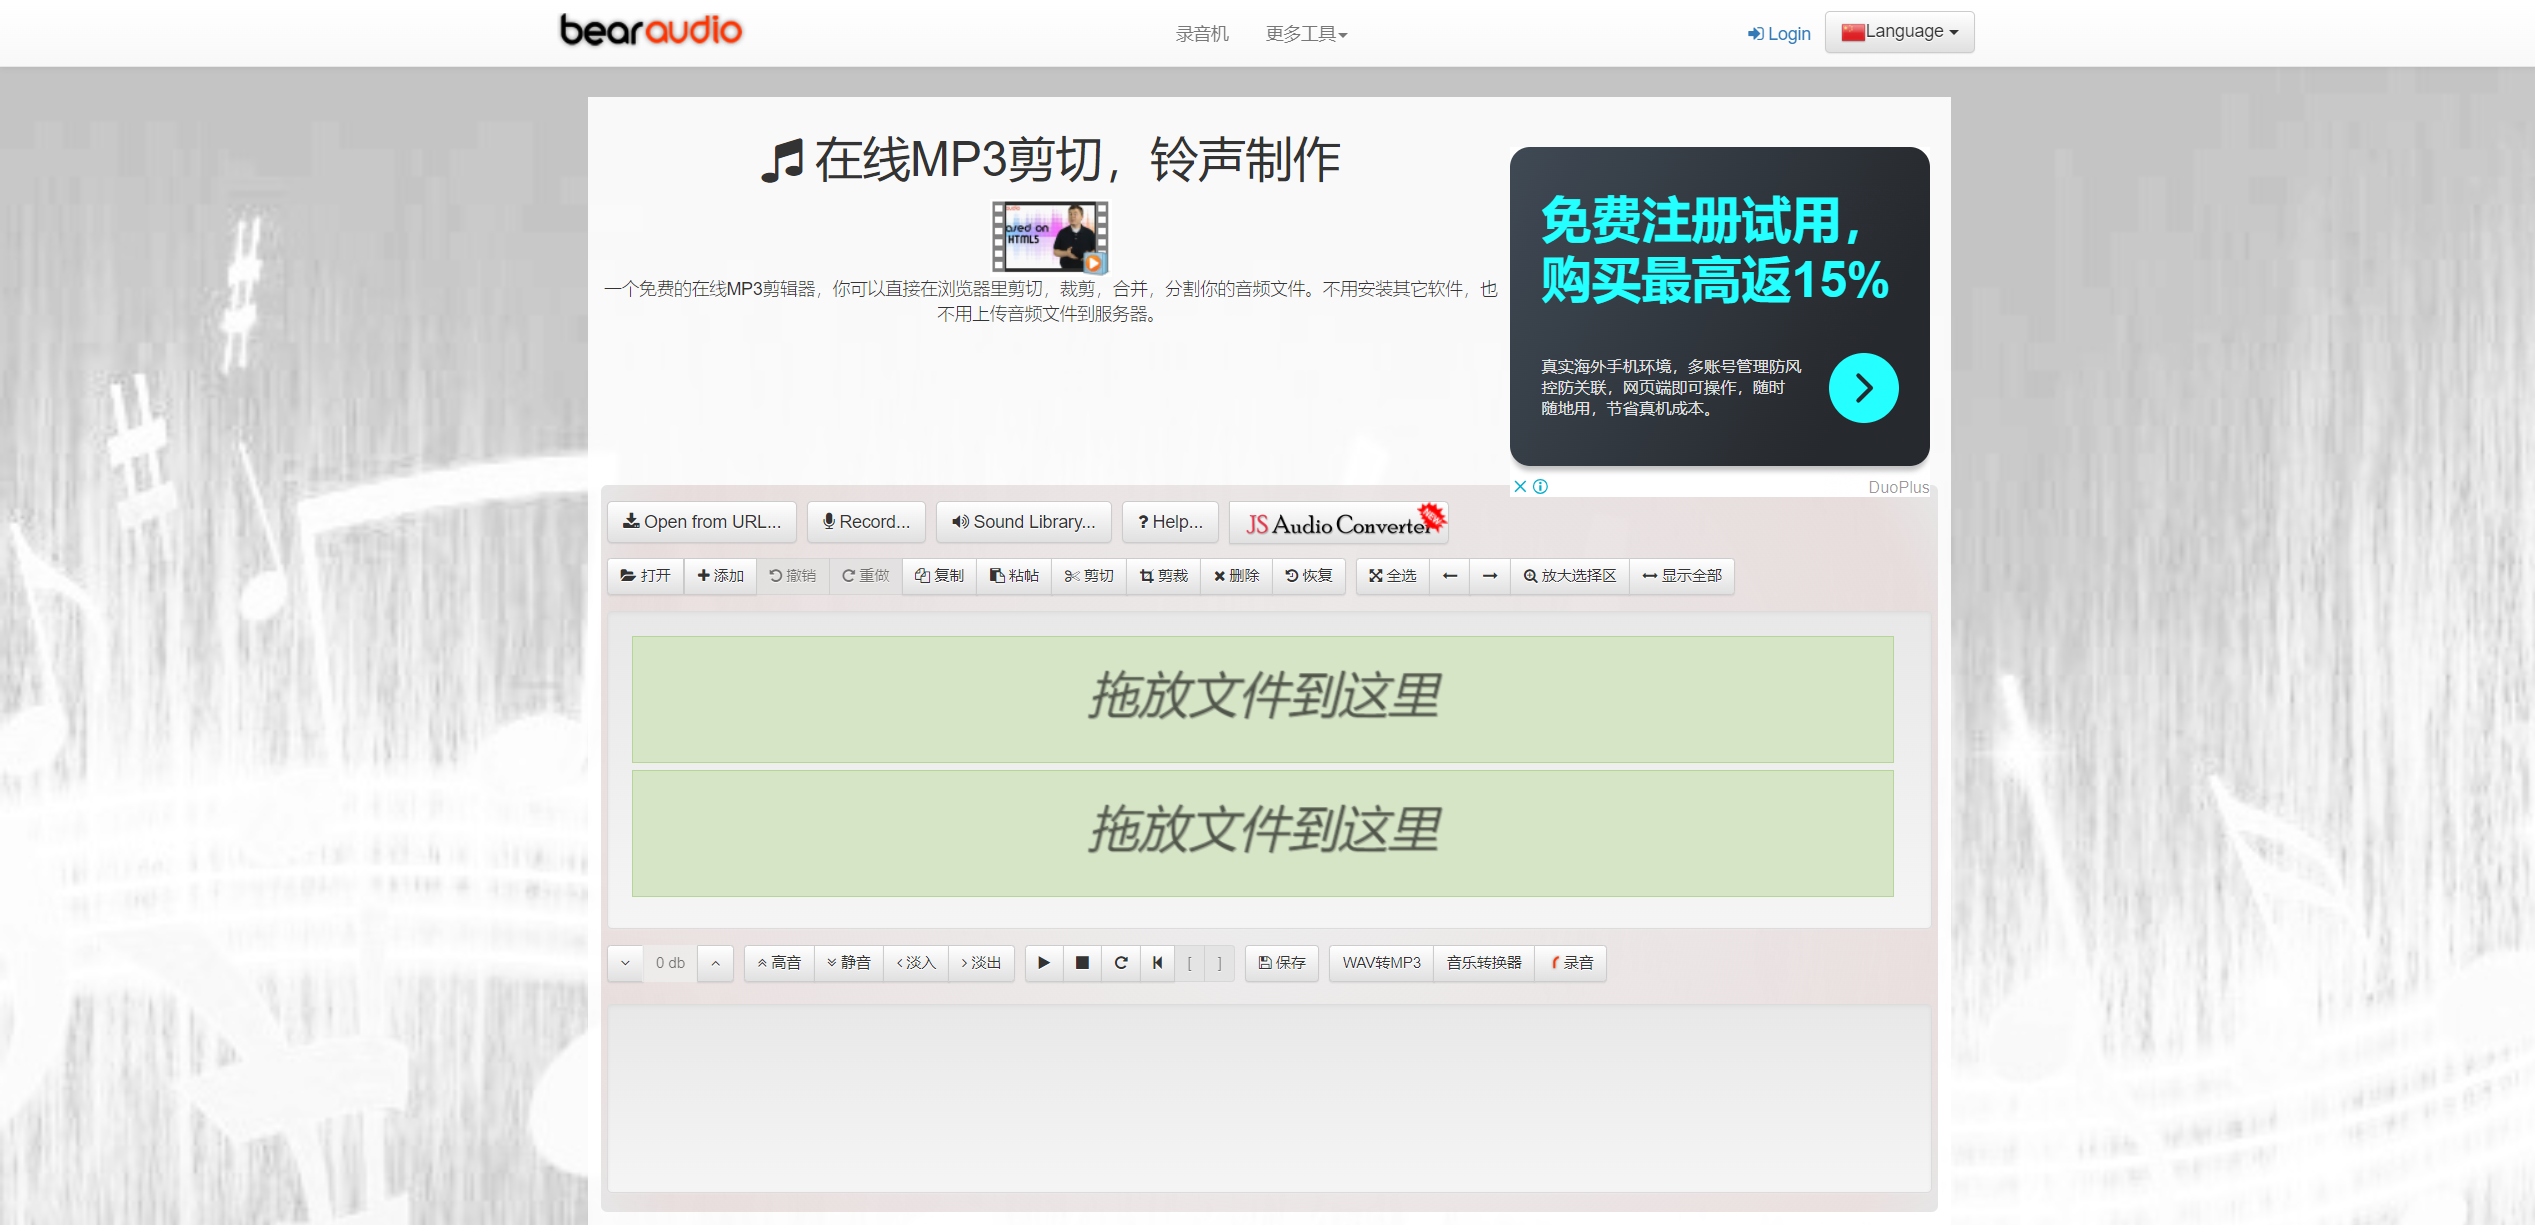Select the 剪切 (cut) scissors tool
Screen dimensions: 2535x1225
click(x=1088, y=575)
